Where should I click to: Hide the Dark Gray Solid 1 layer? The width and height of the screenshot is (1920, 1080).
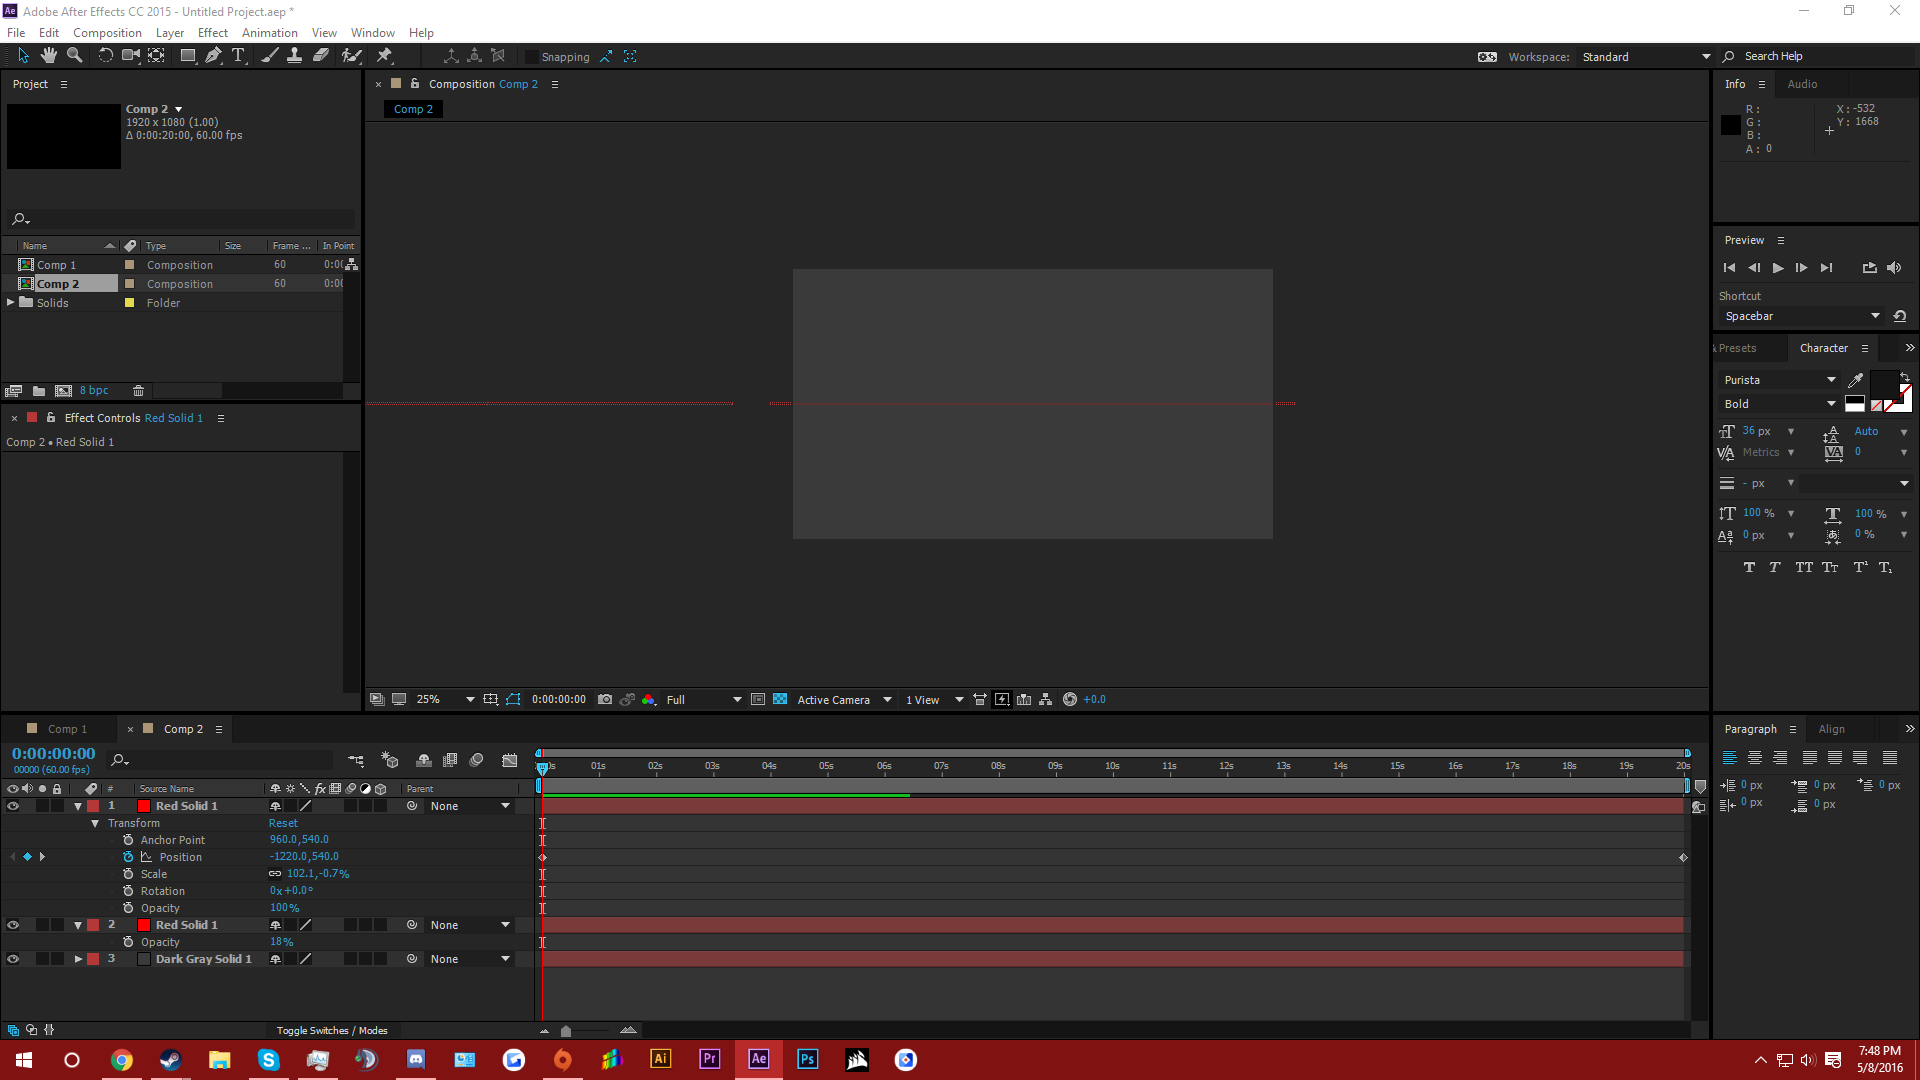pyautogui.click(x=13, y=959)
